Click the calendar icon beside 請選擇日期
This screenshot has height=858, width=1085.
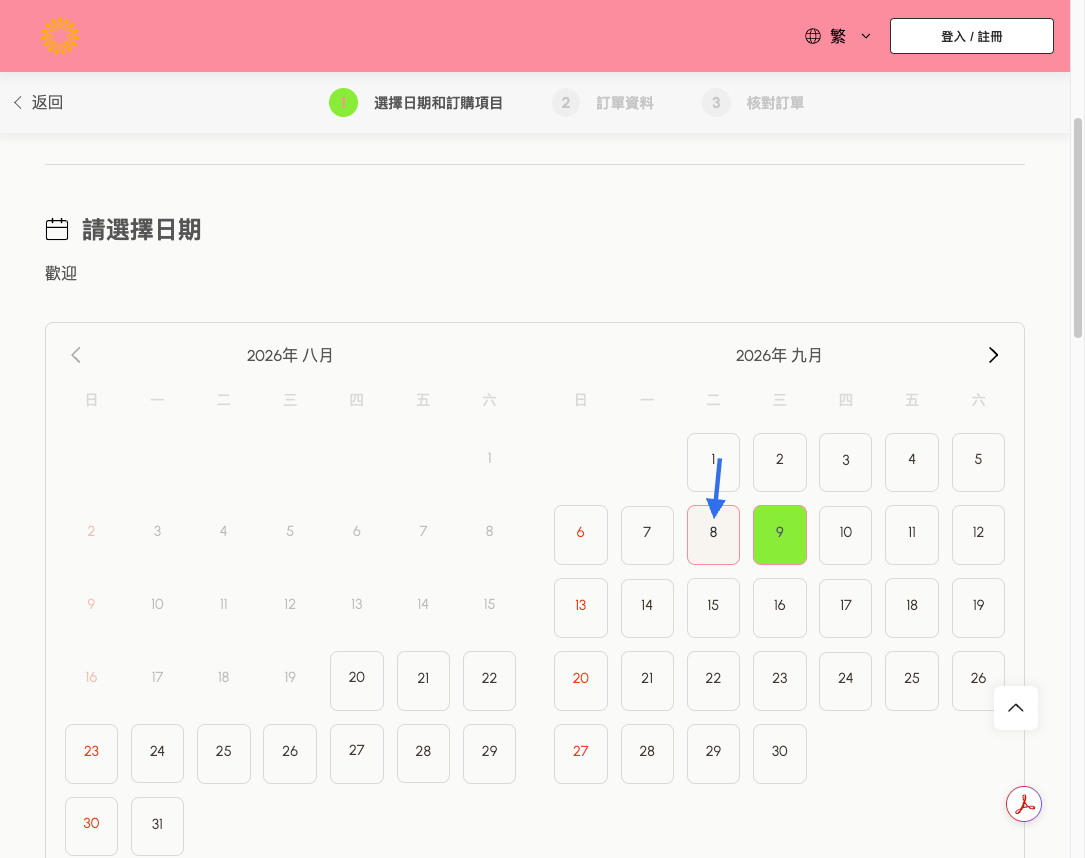pyautogui.click(x=57, y=229)
